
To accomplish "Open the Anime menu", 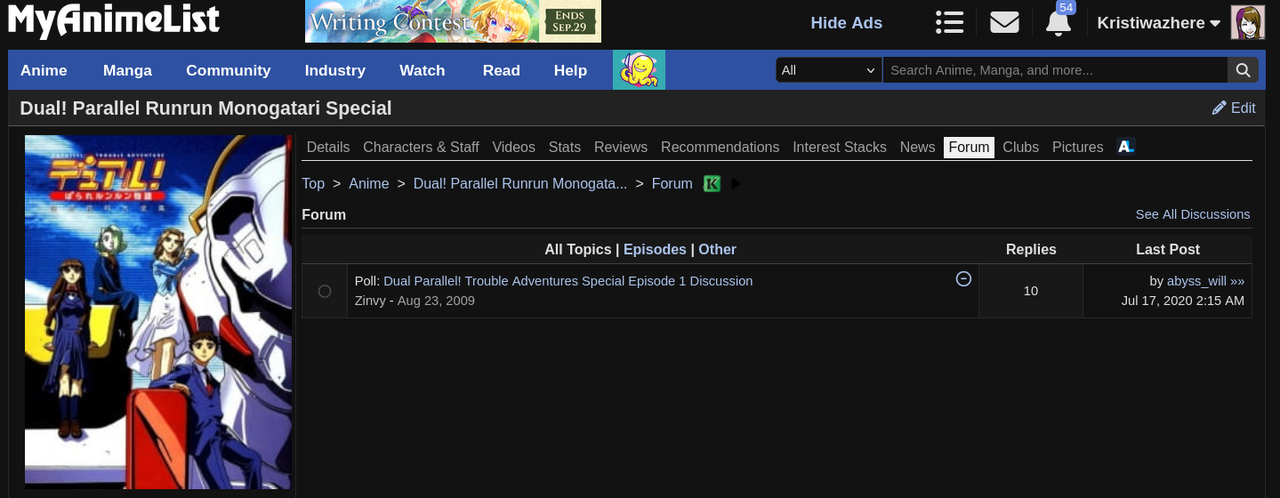I will click(44, 70).
